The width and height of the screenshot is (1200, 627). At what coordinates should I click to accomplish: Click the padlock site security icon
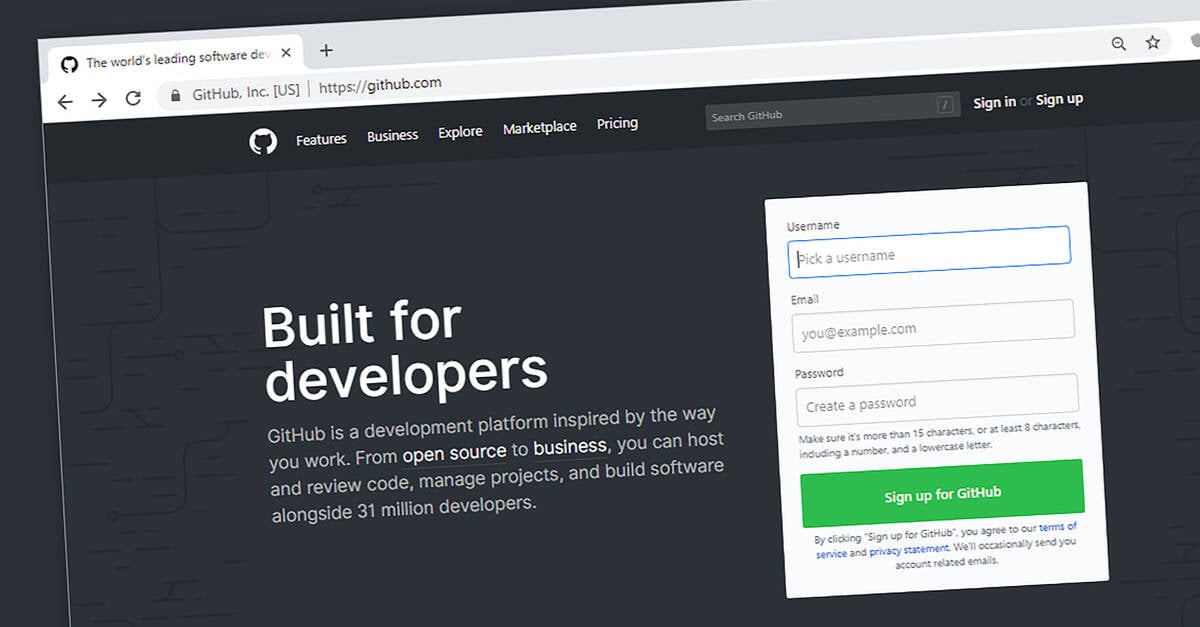click(176, 95)
